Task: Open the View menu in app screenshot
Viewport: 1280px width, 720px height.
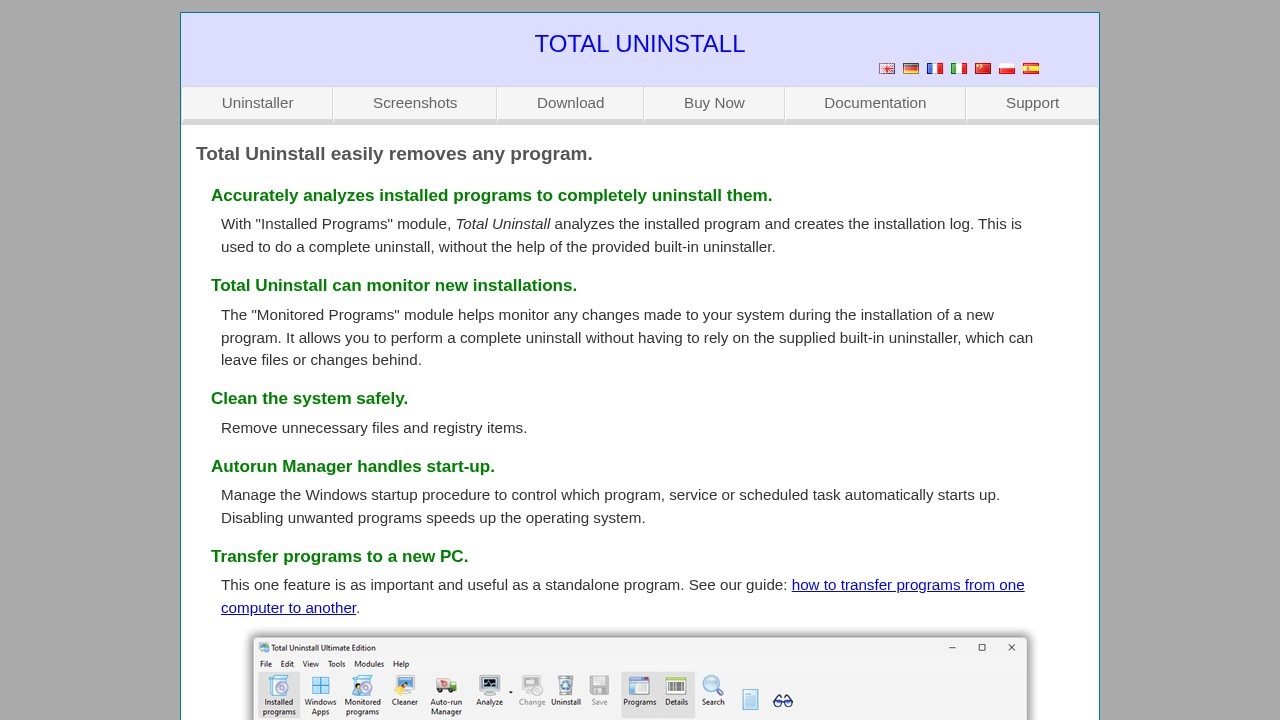Action: [x=311, y=664]
